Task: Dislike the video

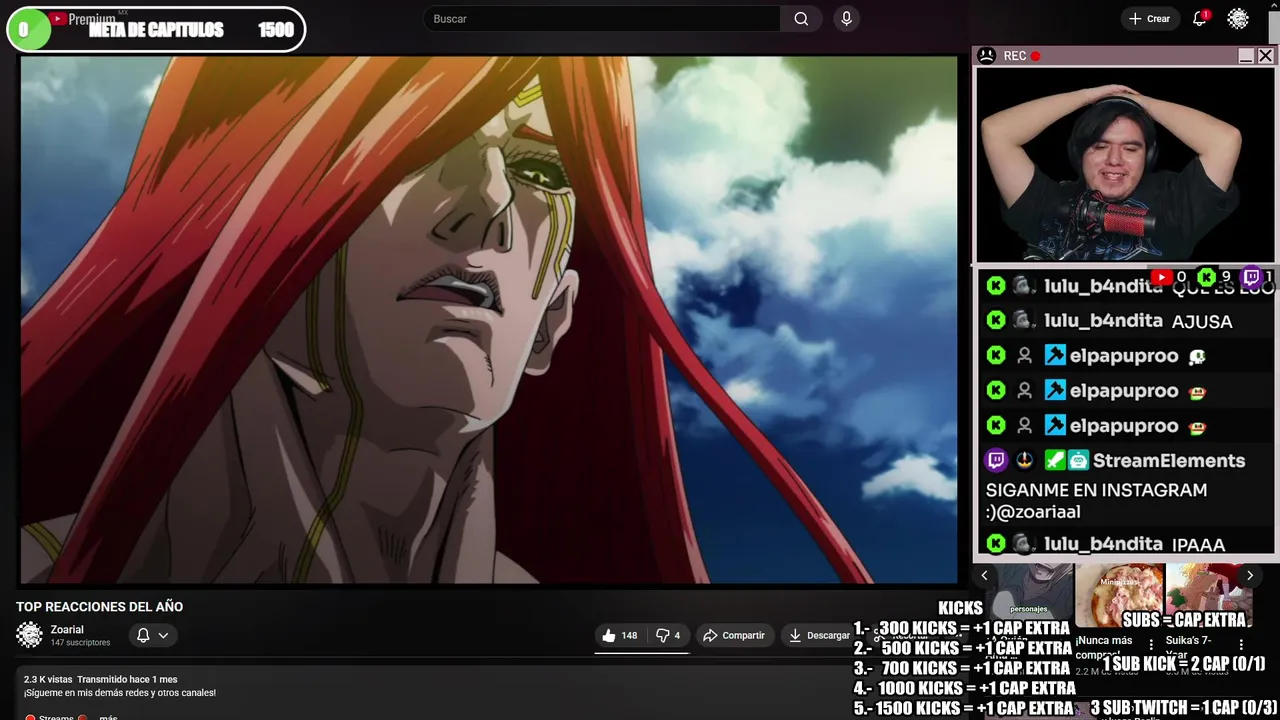Action: coord(667,635)
